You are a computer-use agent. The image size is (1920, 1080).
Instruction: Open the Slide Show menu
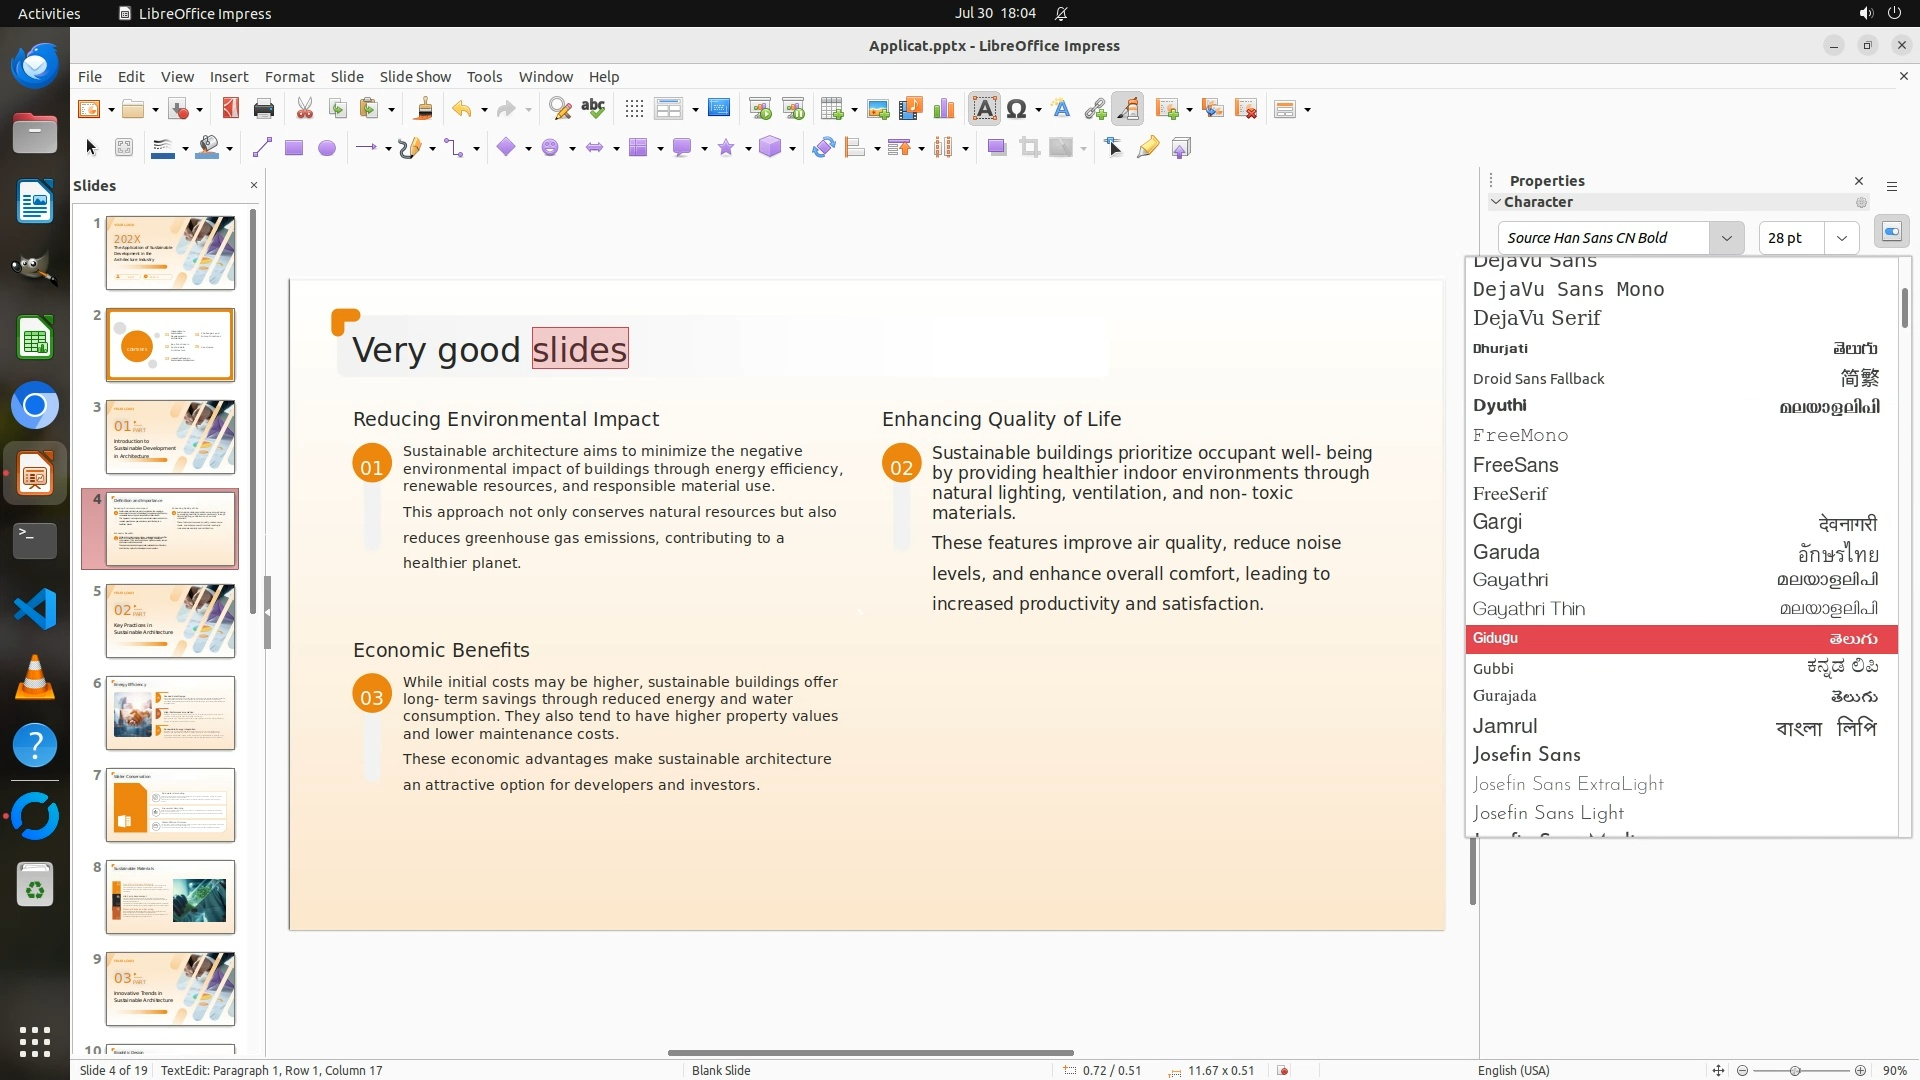coord(415,77)
